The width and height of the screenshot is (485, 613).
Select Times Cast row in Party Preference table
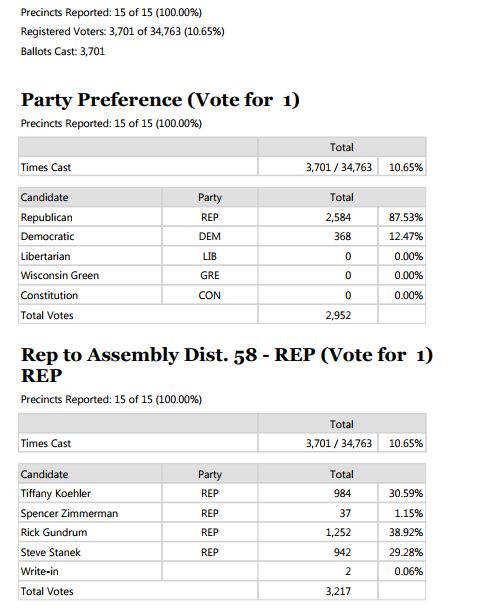click(x=222, y=167)
